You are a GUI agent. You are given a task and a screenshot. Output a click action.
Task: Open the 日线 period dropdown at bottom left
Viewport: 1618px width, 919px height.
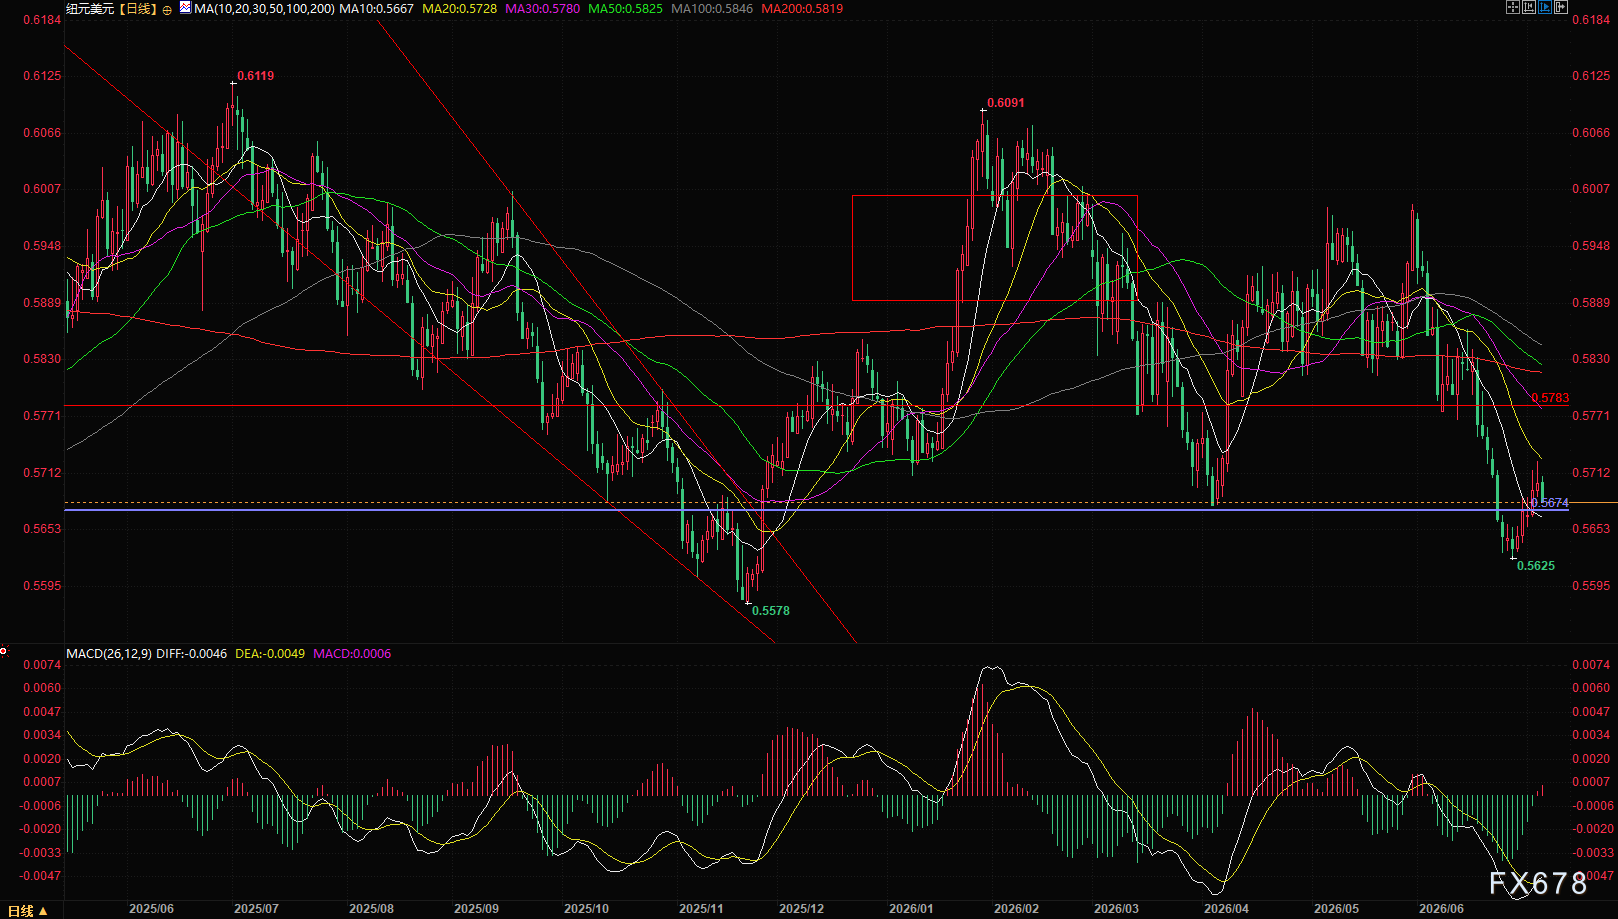point(28,911)
